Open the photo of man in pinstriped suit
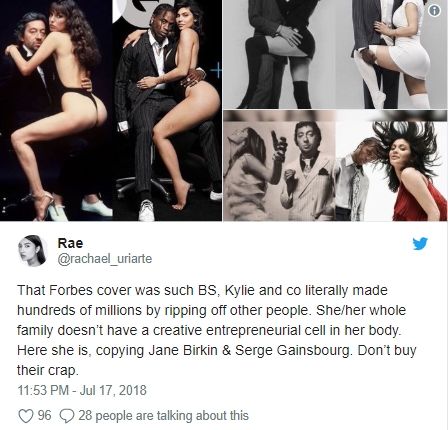Image resolution: width=448 pixels, height=430 pixels. 167,110
